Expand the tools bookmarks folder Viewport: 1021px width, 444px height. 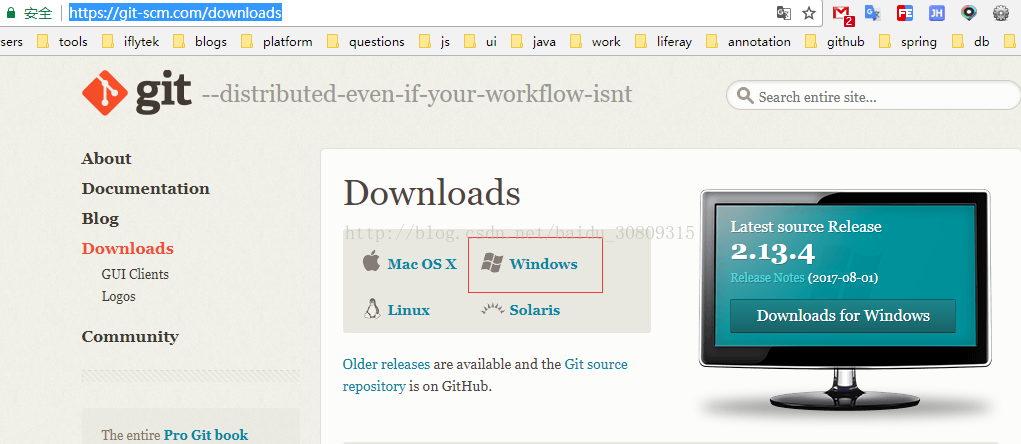62,42
